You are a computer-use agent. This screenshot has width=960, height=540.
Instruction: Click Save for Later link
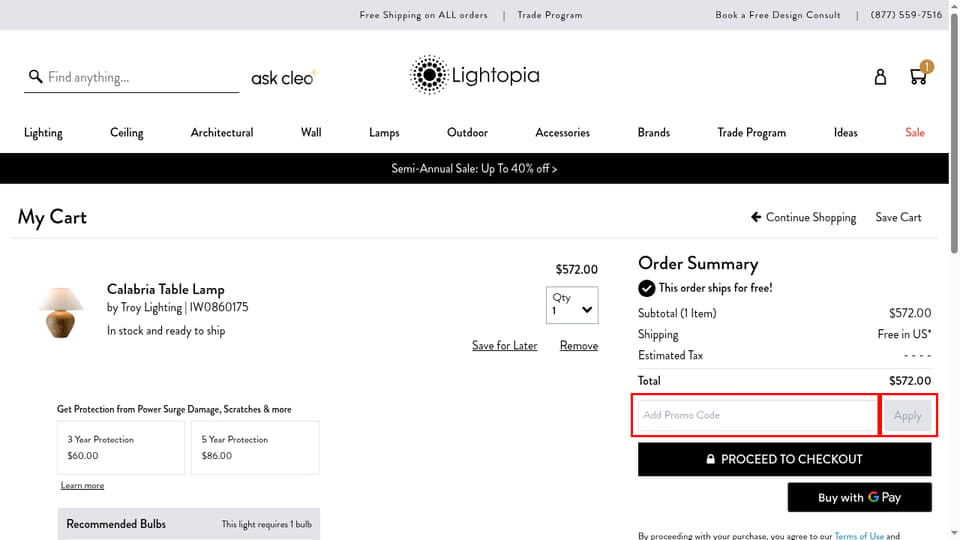click(504, 346)
